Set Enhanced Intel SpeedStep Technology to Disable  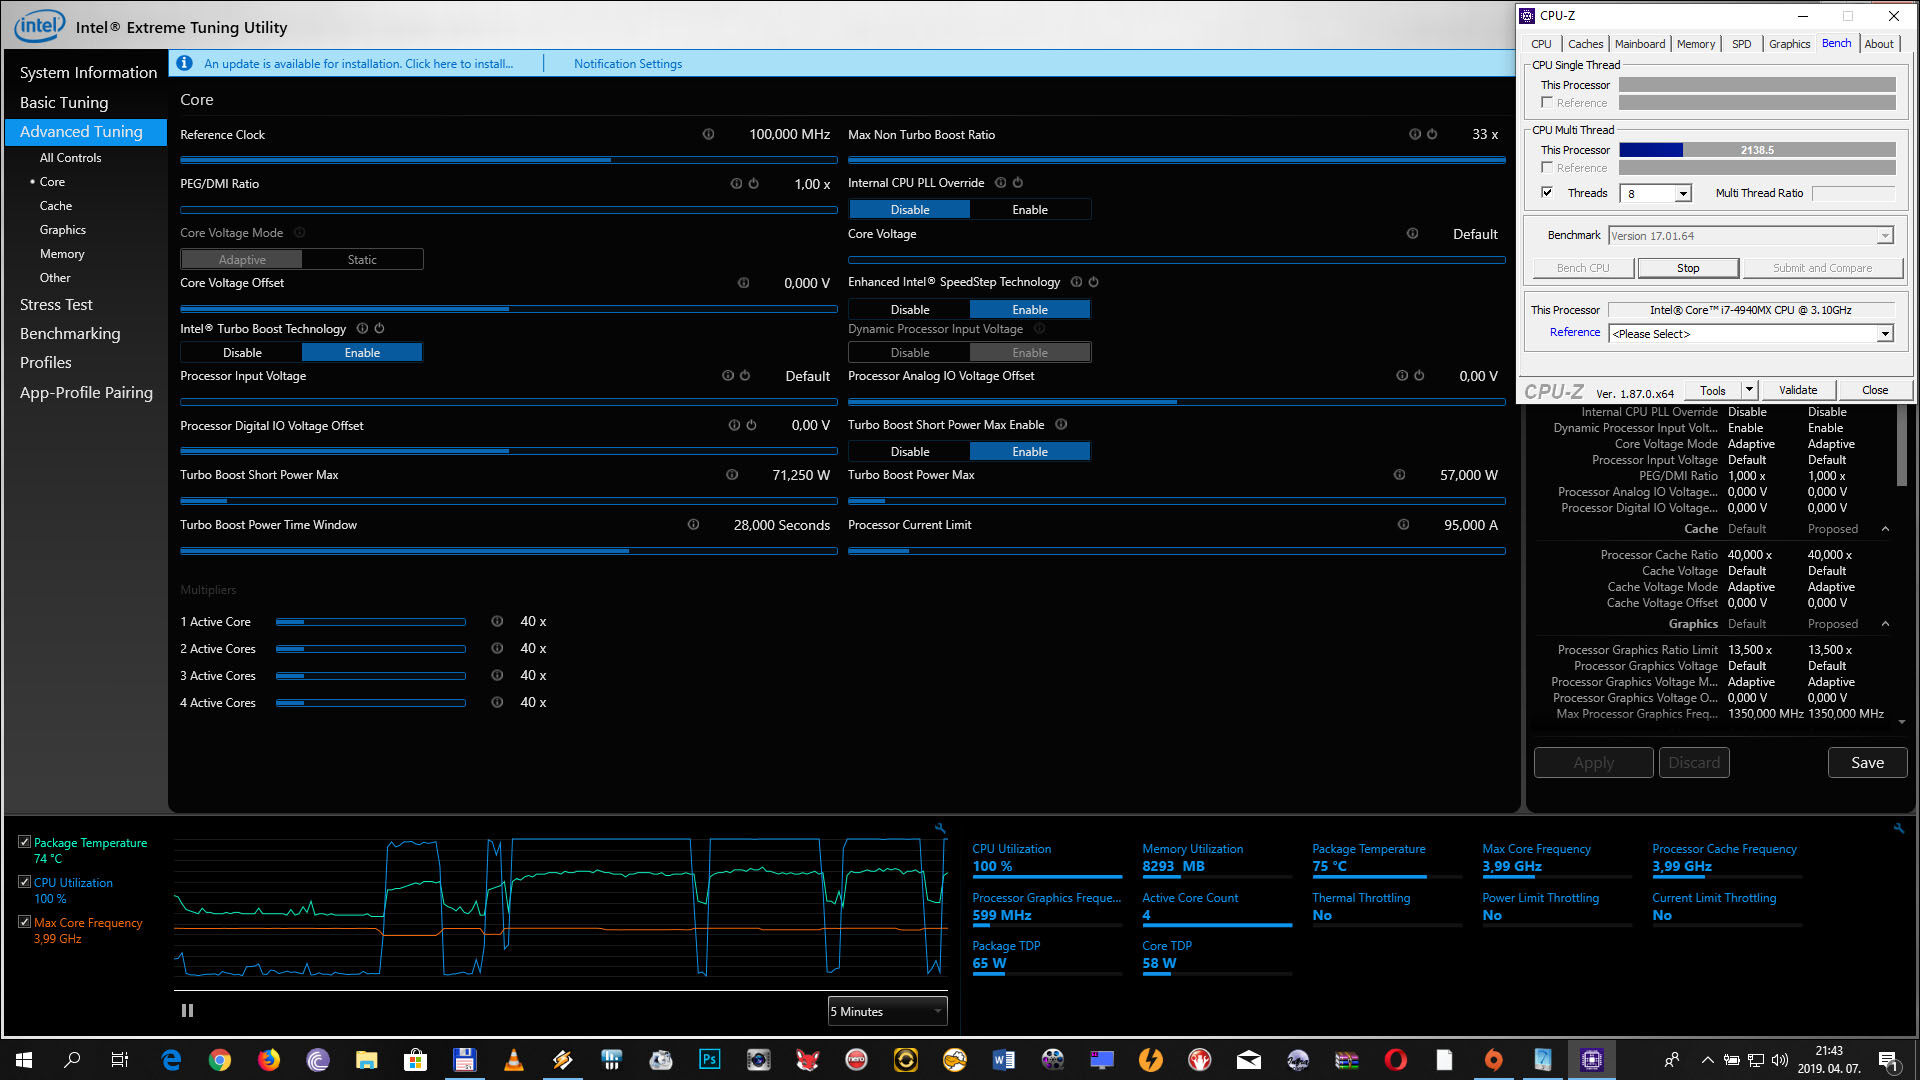[x=910, y=310]
